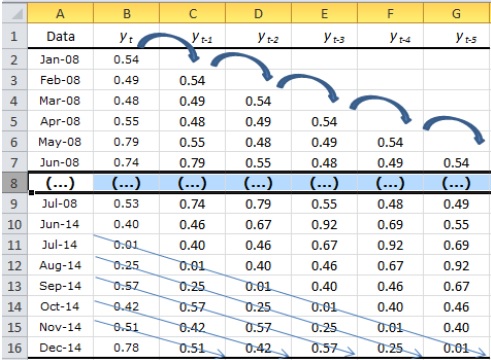Select cell G16 with value 0.01

coord(457,348)
